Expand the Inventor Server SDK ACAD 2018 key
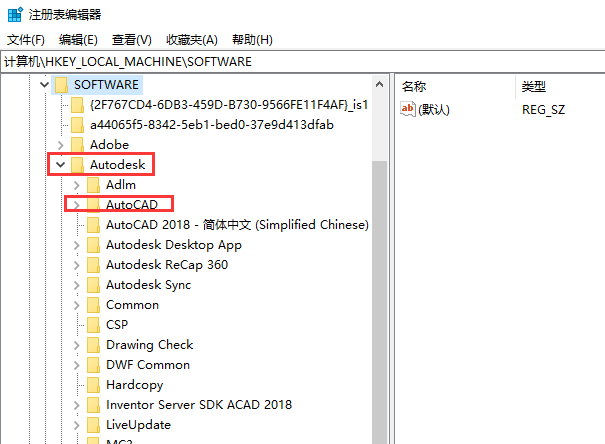The width and height of the screenshot is (605, 444). click(76, 405)
